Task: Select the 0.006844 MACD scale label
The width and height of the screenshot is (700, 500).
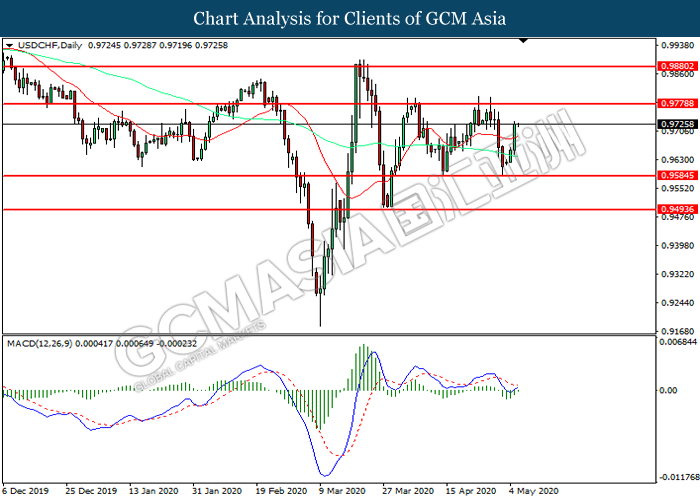Action: [x=678, y=342]
